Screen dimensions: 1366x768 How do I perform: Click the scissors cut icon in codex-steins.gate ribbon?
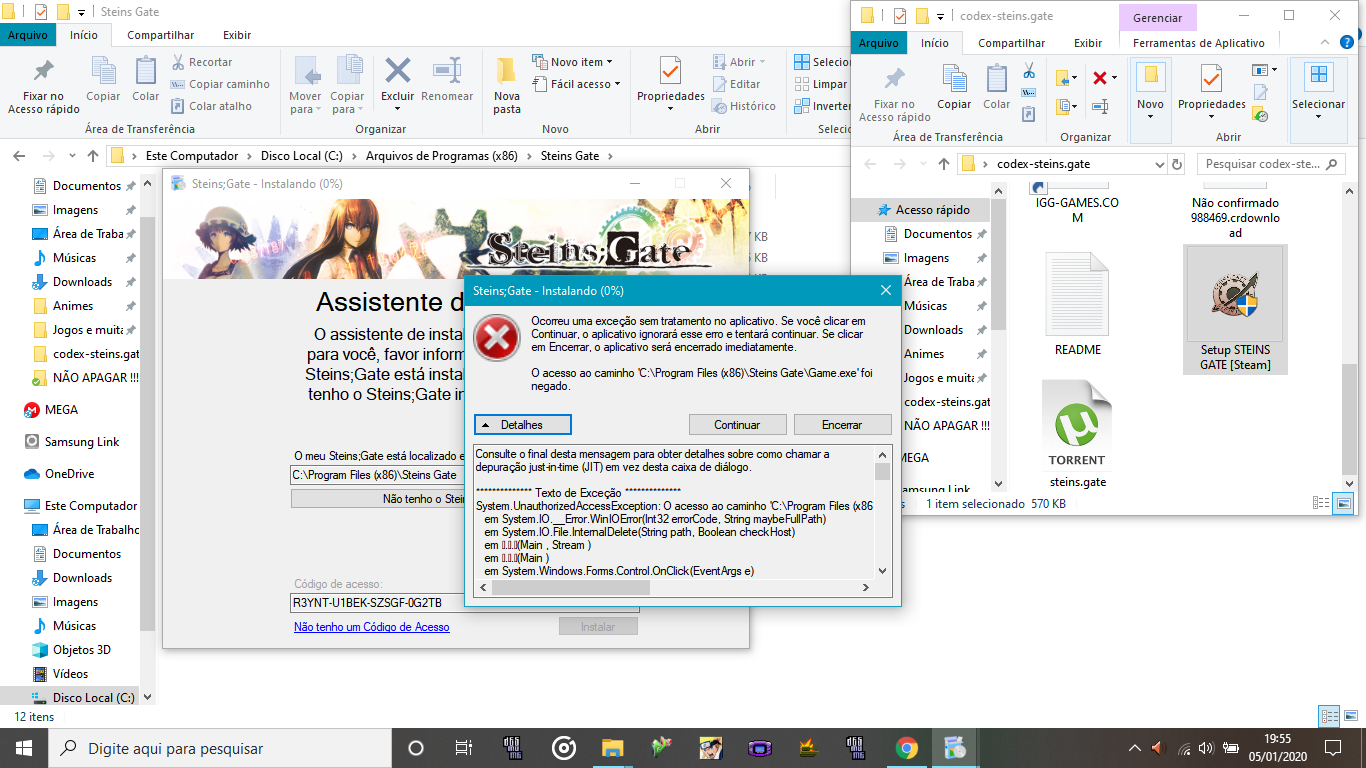[x=1028, y=71]
